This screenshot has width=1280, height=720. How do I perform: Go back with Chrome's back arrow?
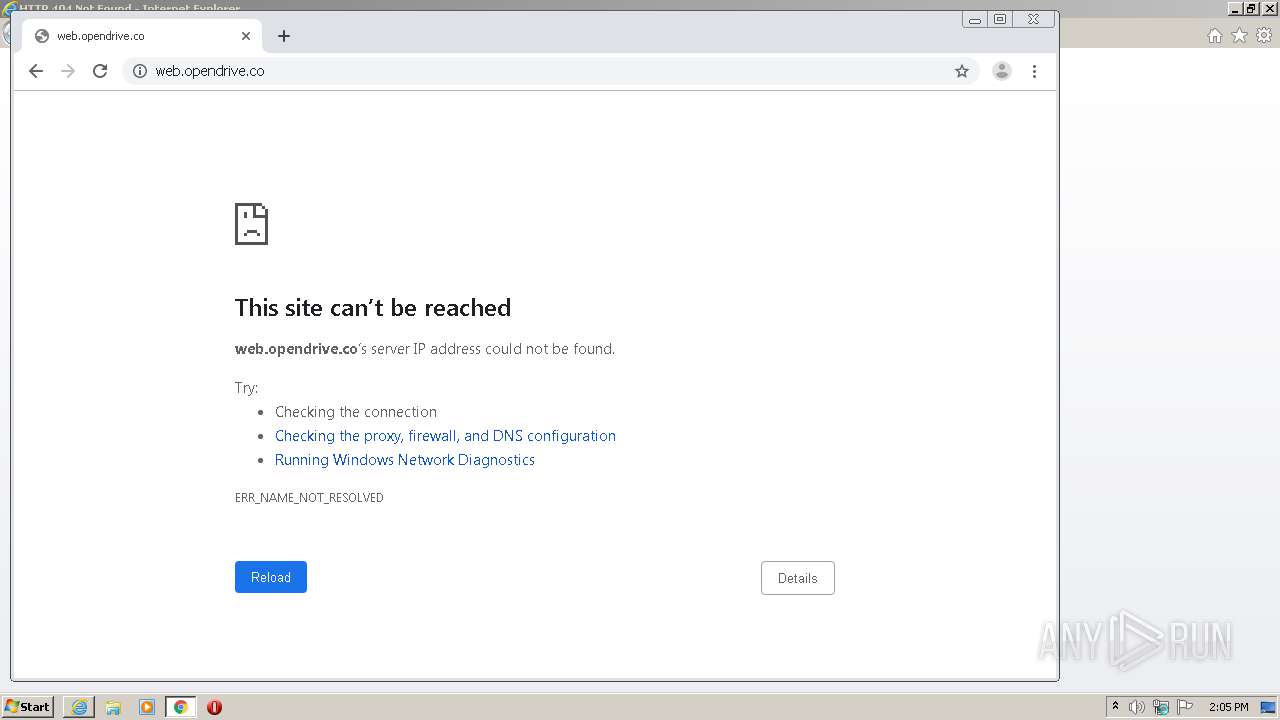[36, 71]
